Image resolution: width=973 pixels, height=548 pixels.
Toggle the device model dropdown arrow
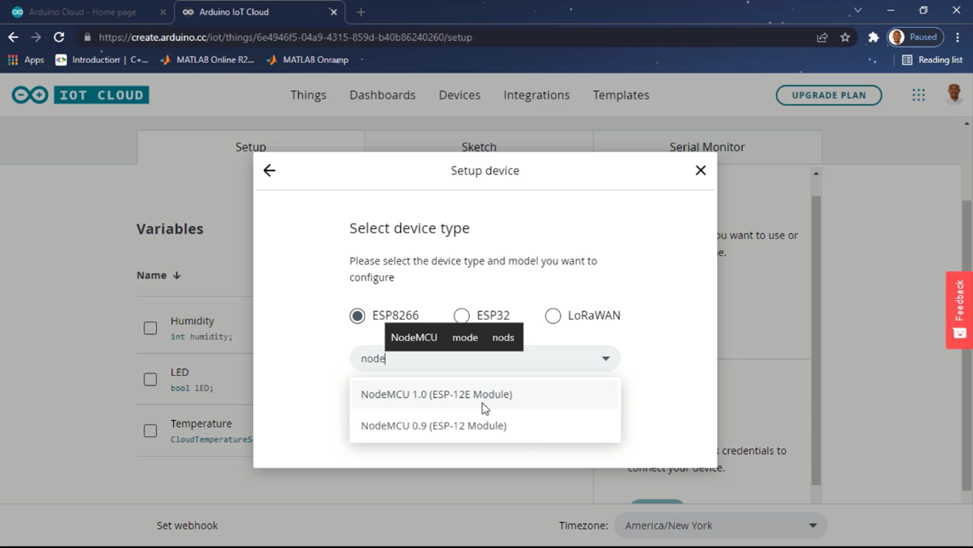[606, 358]
